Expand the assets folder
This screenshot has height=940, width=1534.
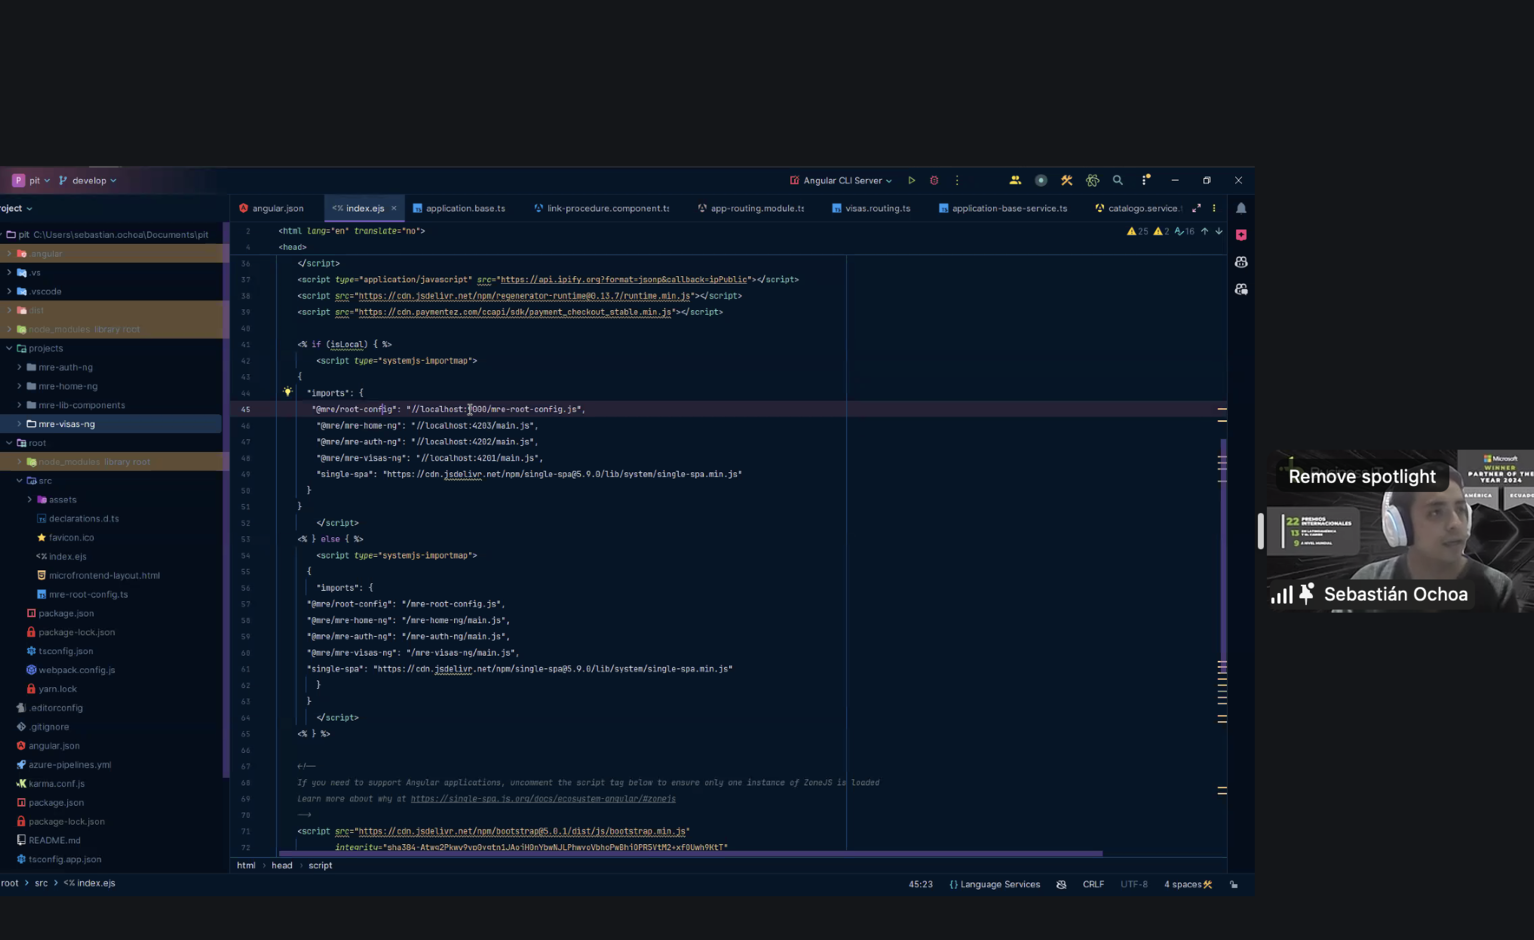pyautogui.click(x=29, y=499)
